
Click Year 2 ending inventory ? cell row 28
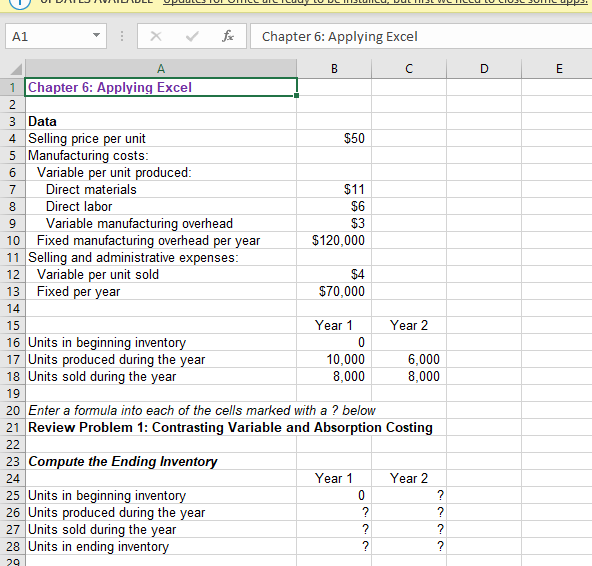click(409, 546)
